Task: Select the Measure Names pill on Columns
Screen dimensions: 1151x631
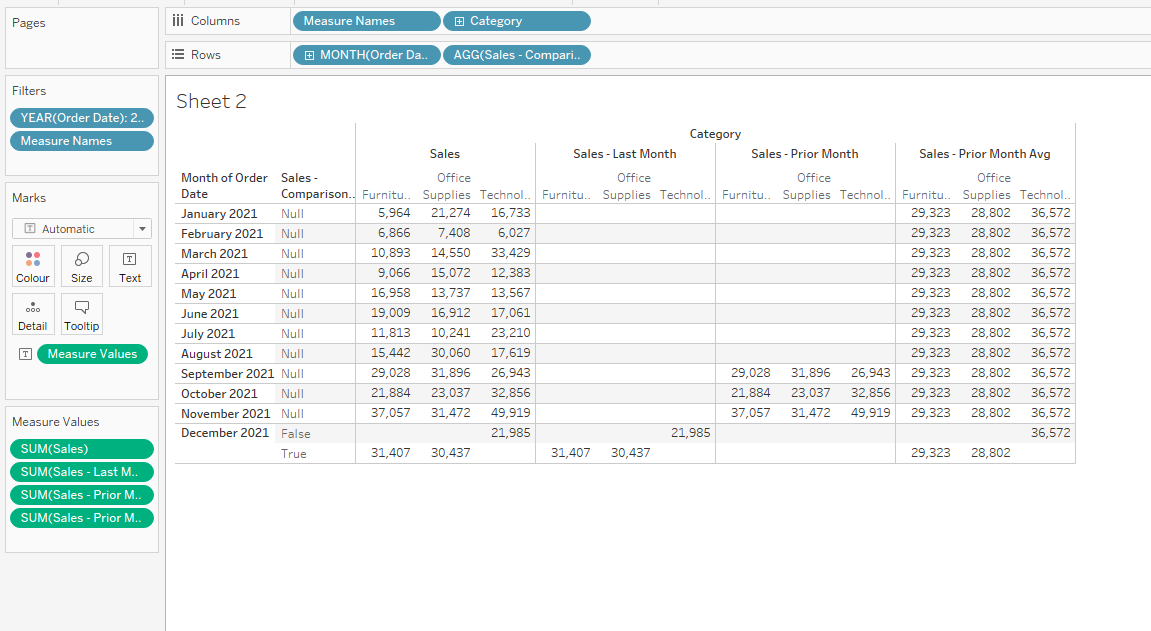Action: click(x=366, y=21)
